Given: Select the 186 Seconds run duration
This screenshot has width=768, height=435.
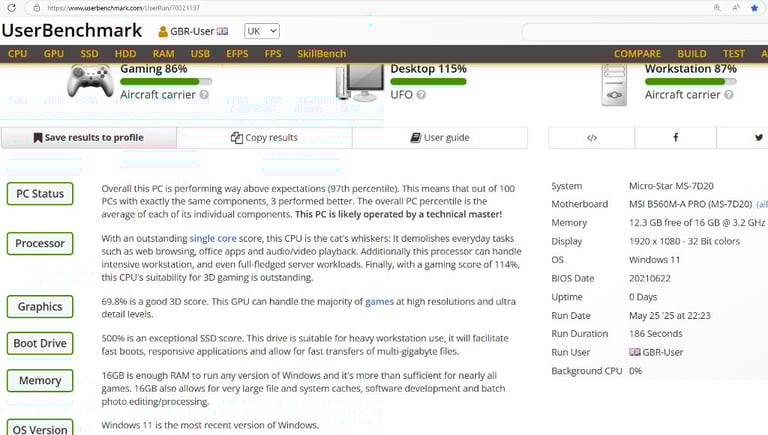Looking at the screenshot, I should pos(655,334).
